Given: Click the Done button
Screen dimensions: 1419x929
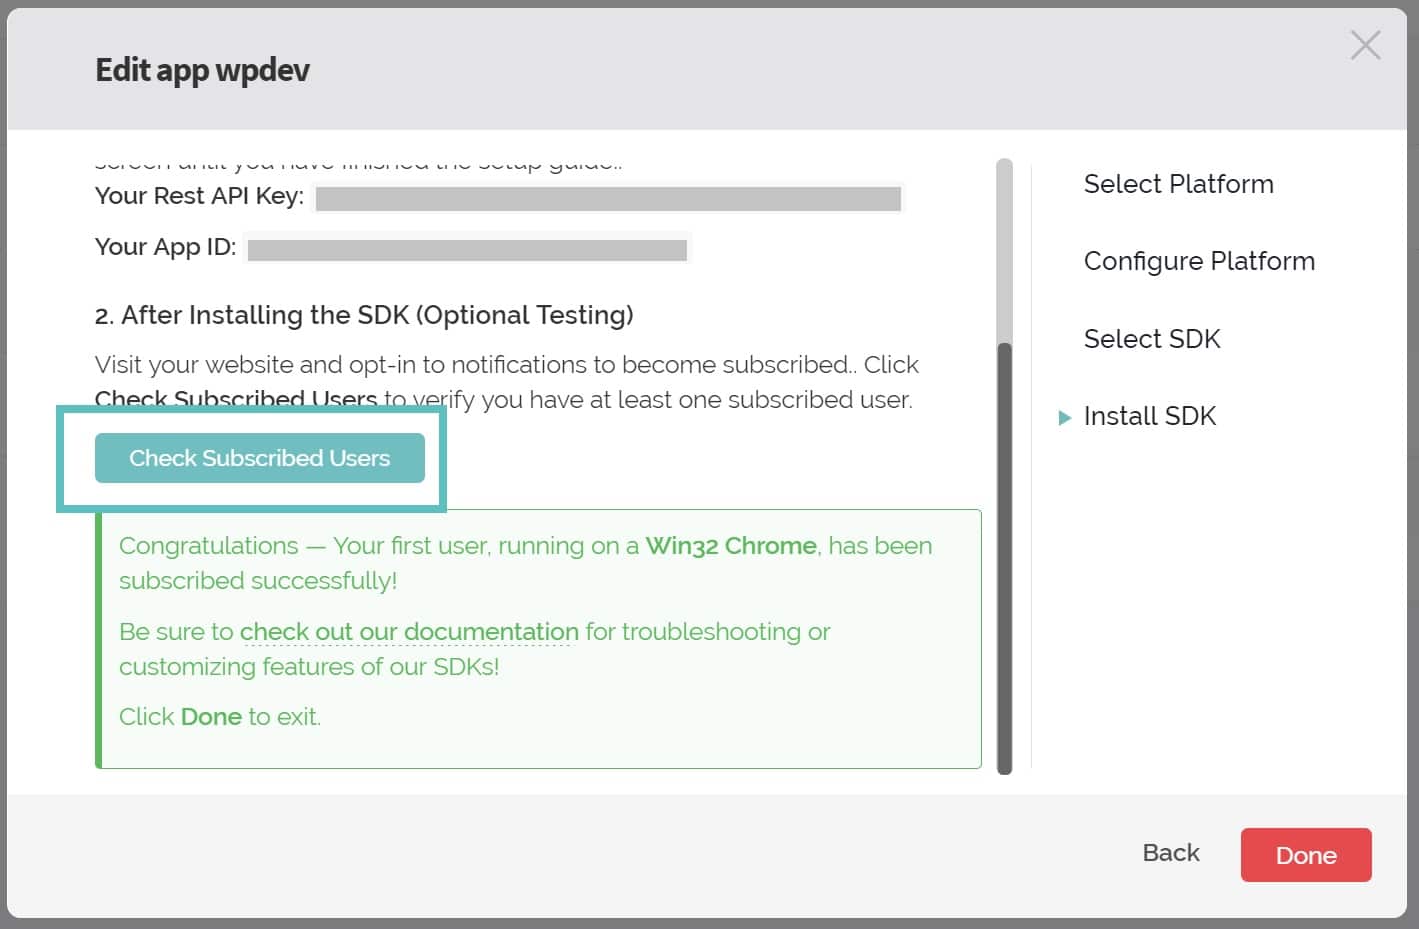Looking at the screenshot, I should click(x=1306, y=855).
